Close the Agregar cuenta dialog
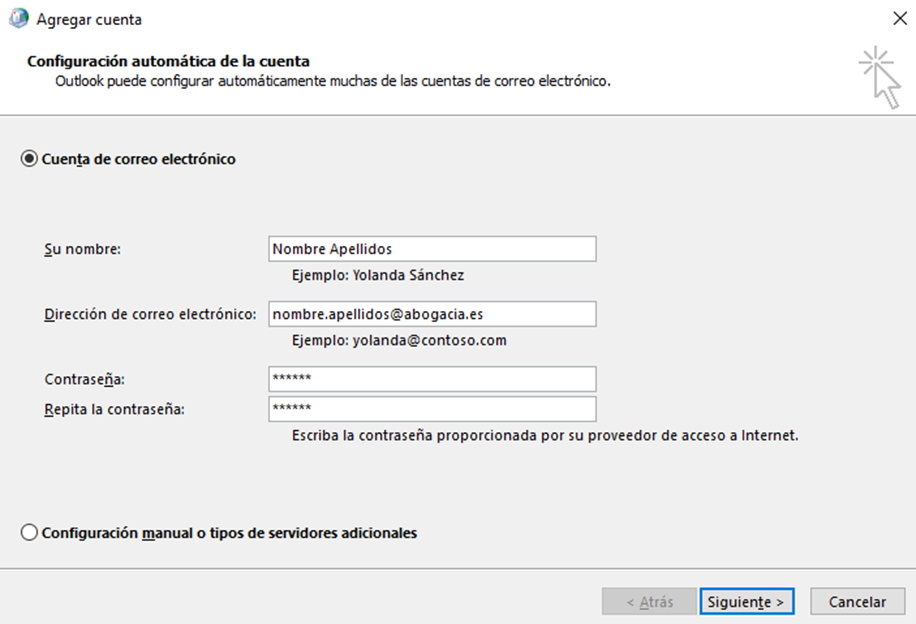 [x=898, y=18]
